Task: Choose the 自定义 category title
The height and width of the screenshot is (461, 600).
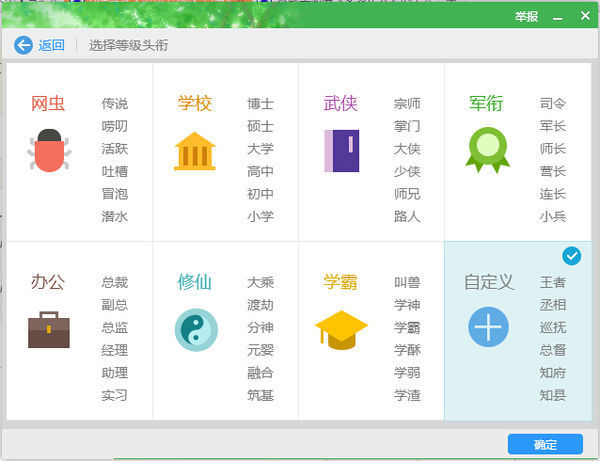Action: (489, 282)
